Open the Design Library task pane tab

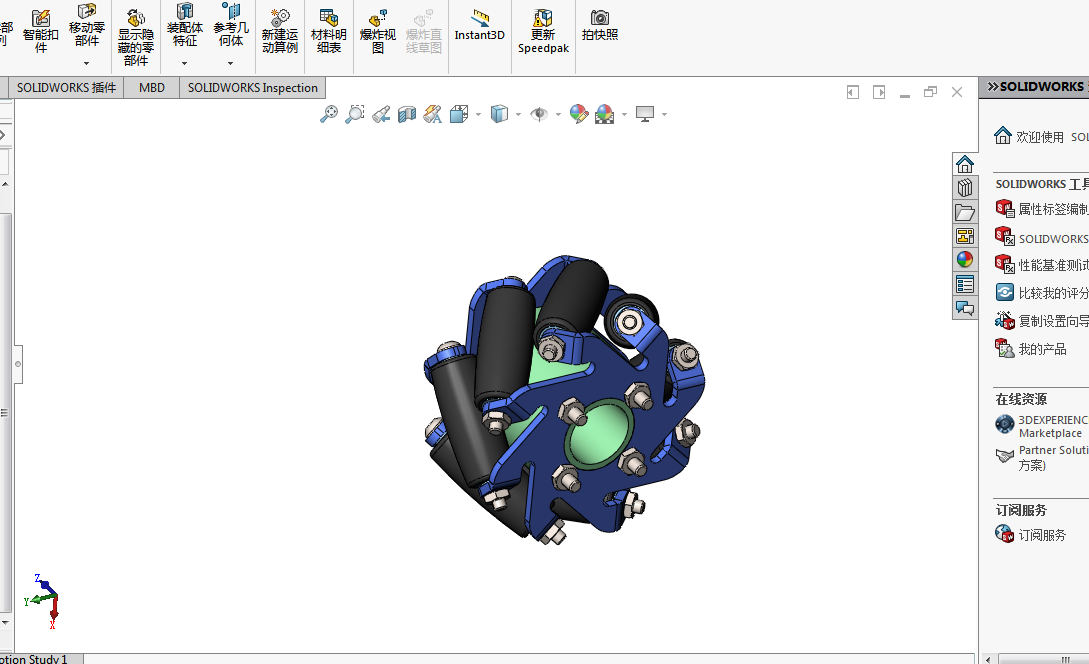click(965, 188)
